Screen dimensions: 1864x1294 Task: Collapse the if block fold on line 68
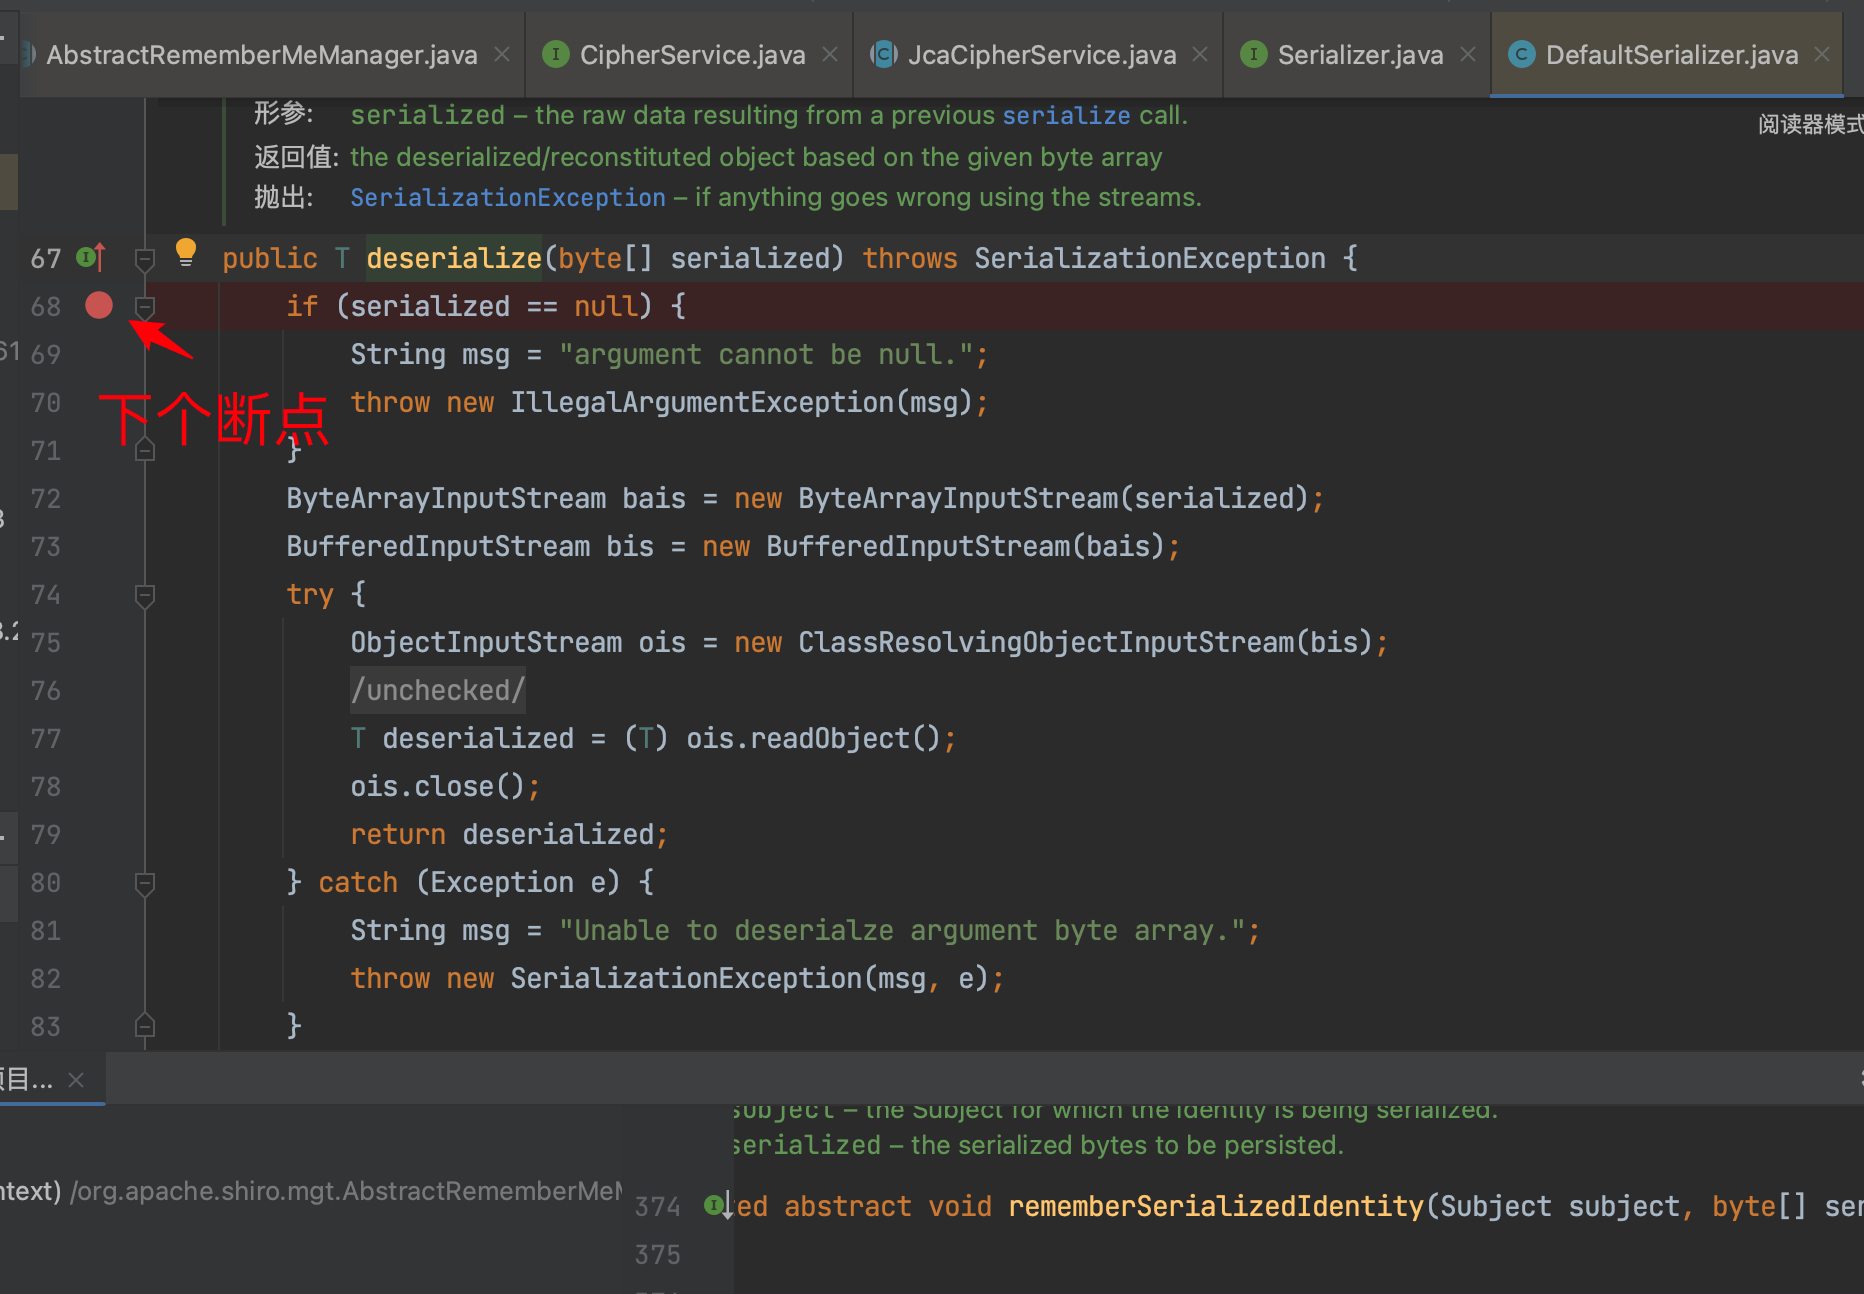click(x=145, y=307)
